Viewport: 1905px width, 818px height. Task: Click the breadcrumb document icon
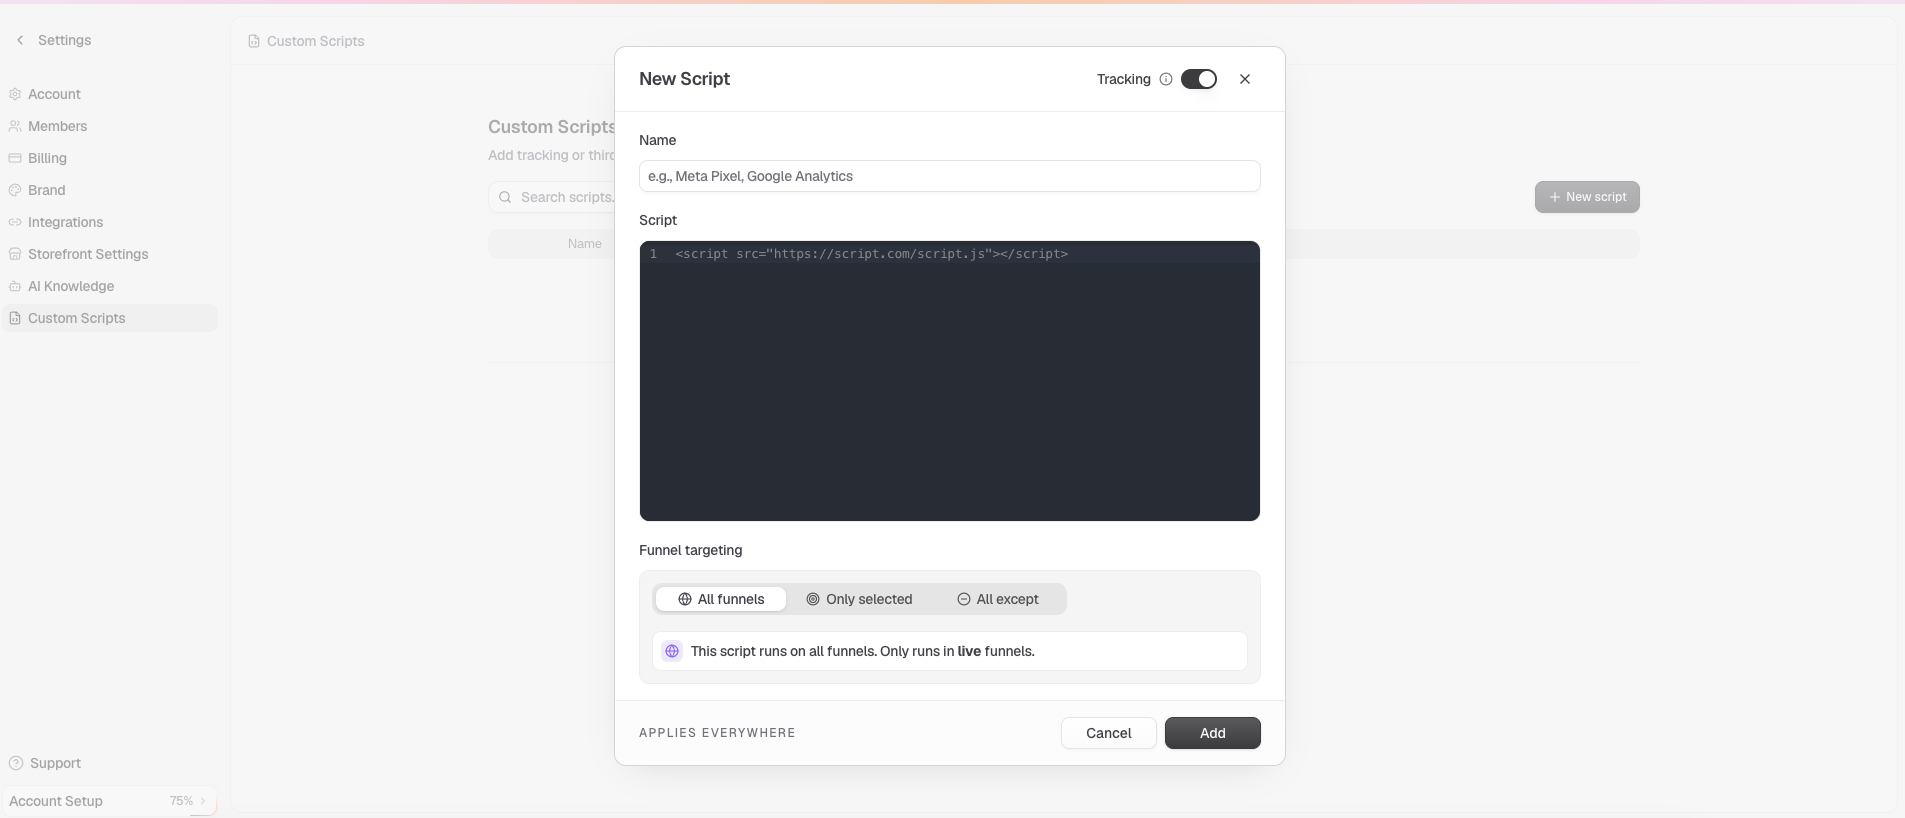point(254,41)
